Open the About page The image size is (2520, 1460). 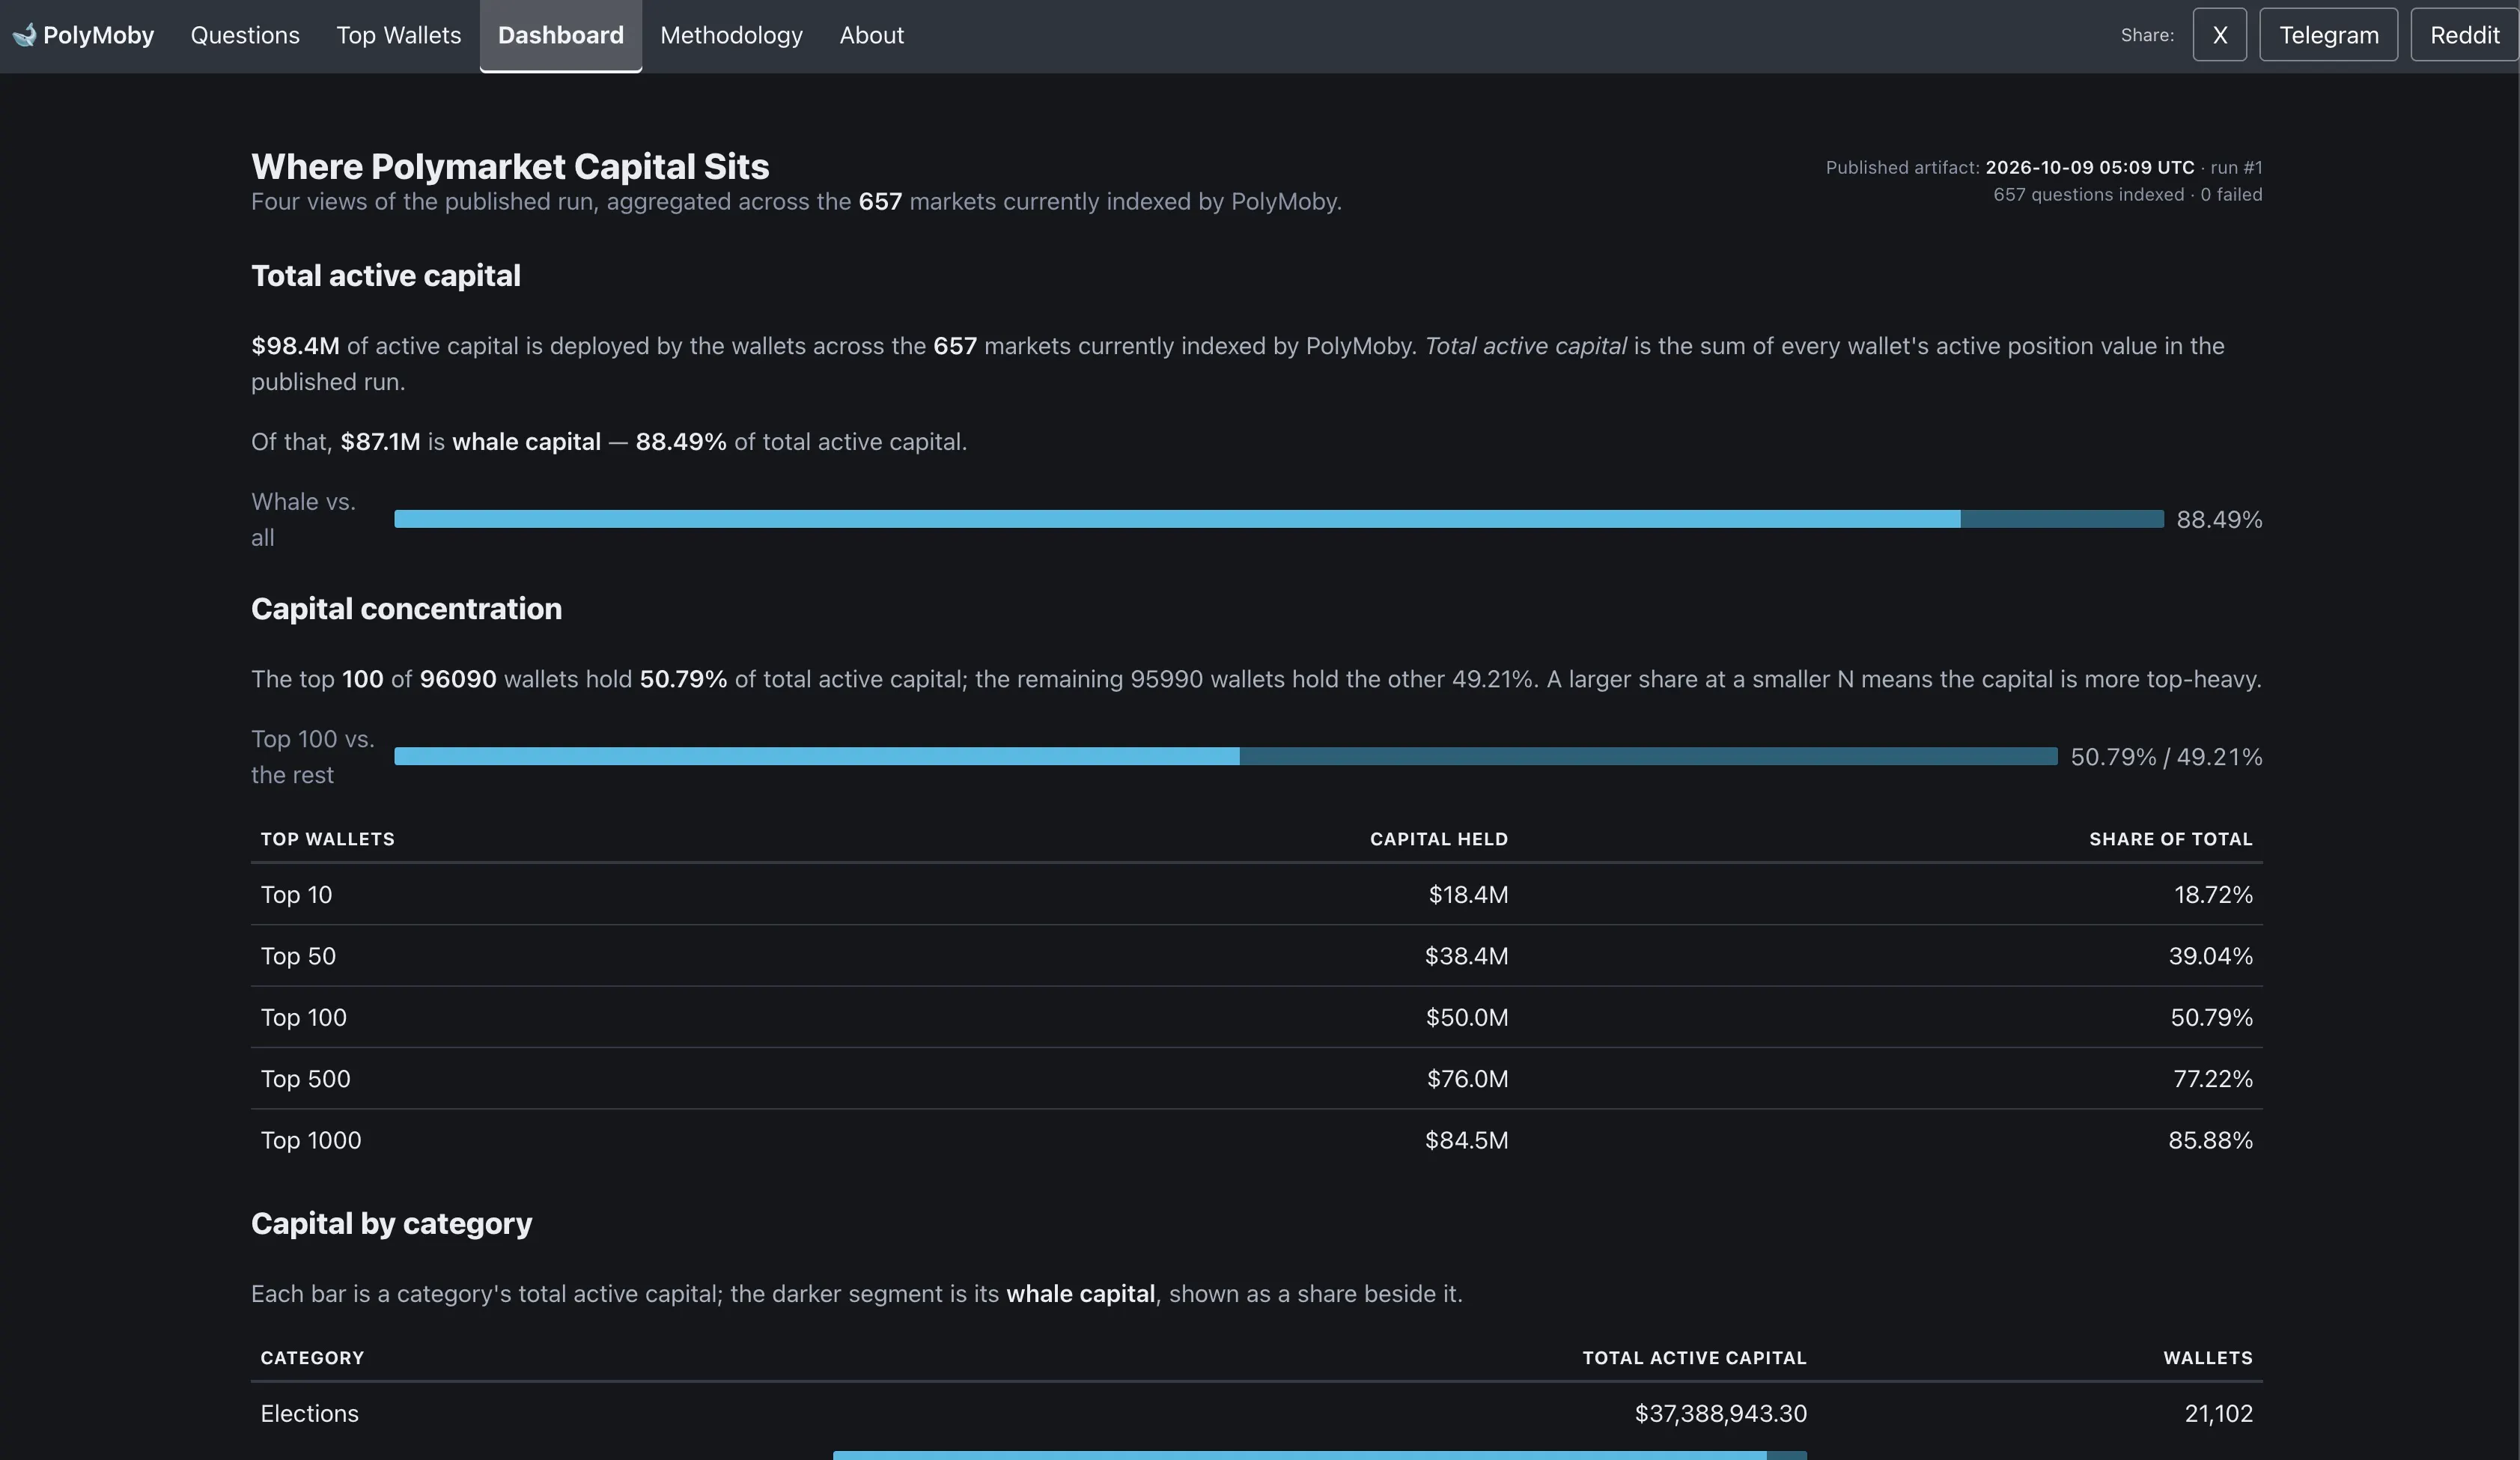pyautogui.click(x=871, y=35)
